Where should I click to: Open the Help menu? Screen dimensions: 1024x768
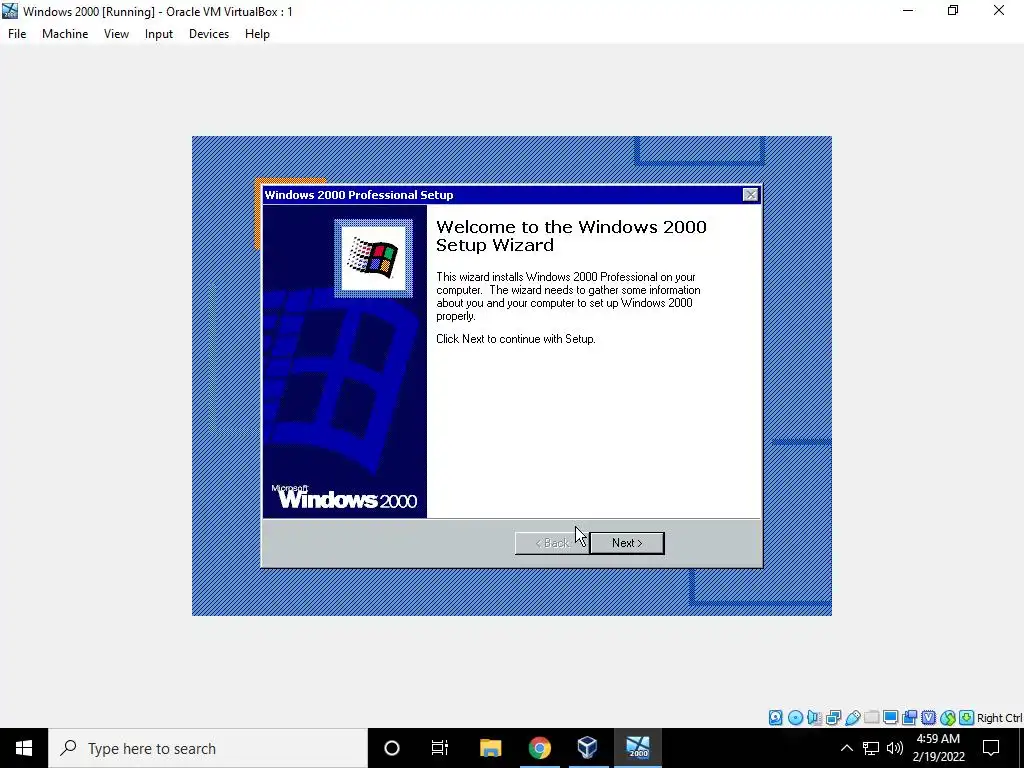pos(257,34)
